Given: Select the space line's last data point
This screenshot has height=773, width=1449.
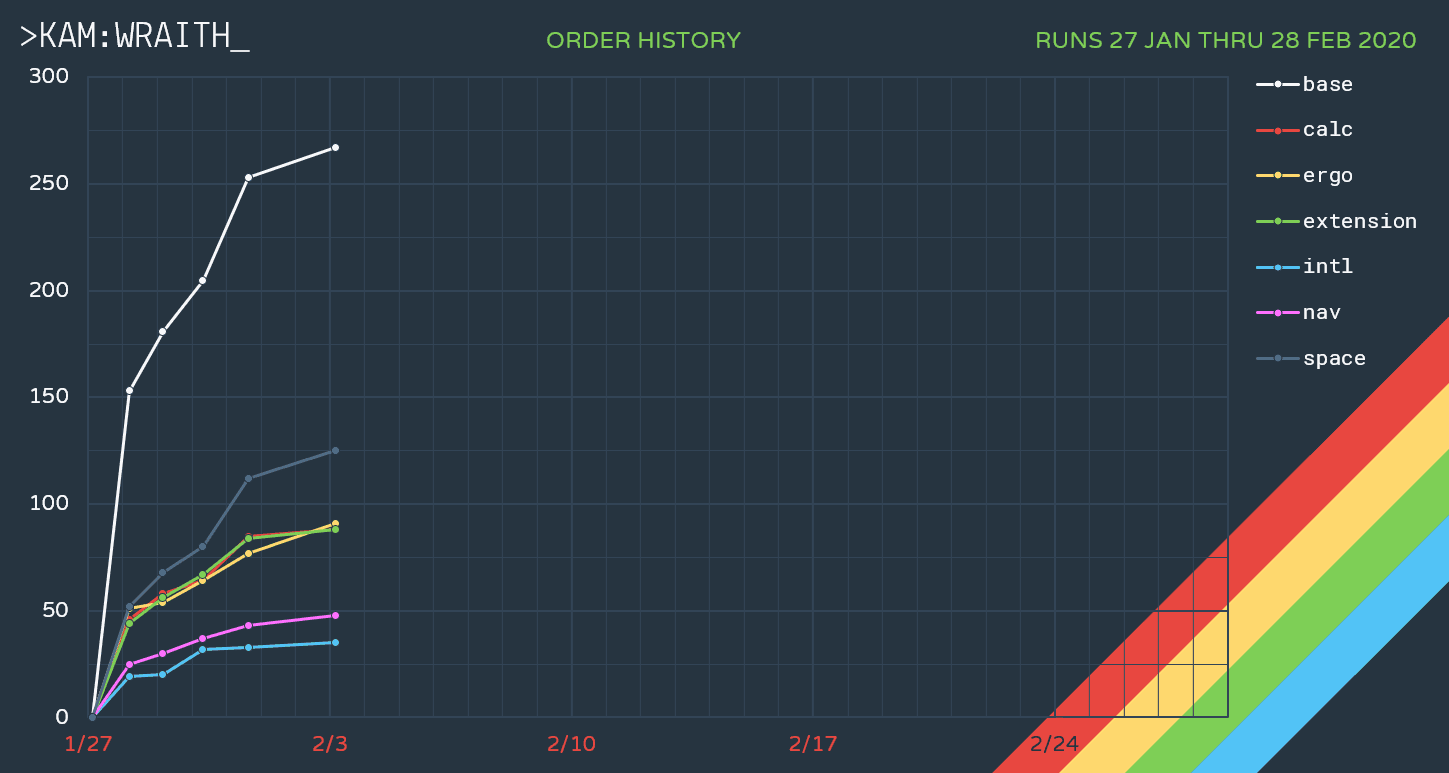Looking at the screenshot, I should pyautogui.click(x=335, y=451).
